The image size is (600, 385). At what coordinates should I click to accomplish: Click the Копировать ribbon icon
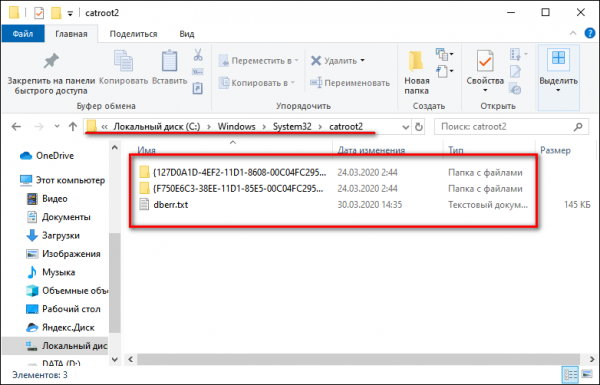[x=123, y=61]
